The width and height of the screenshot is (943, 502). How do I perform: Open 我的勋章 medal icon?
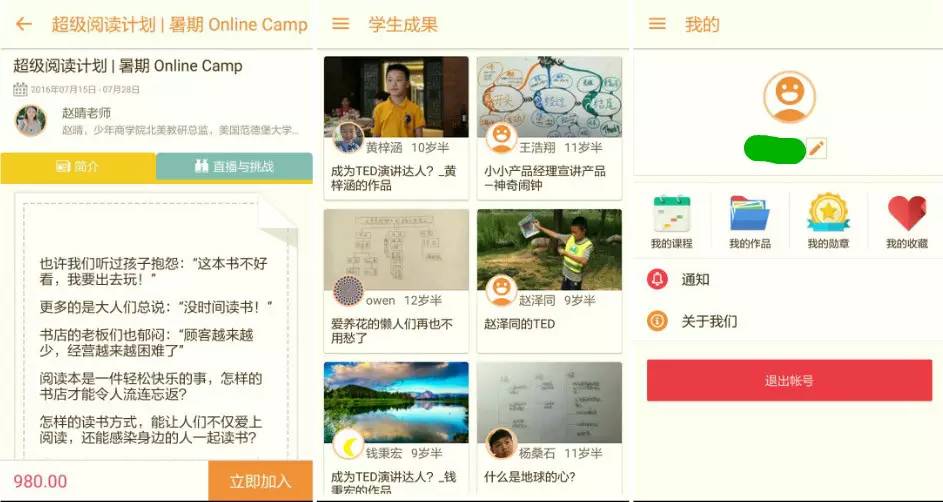[x=828, y=212]
